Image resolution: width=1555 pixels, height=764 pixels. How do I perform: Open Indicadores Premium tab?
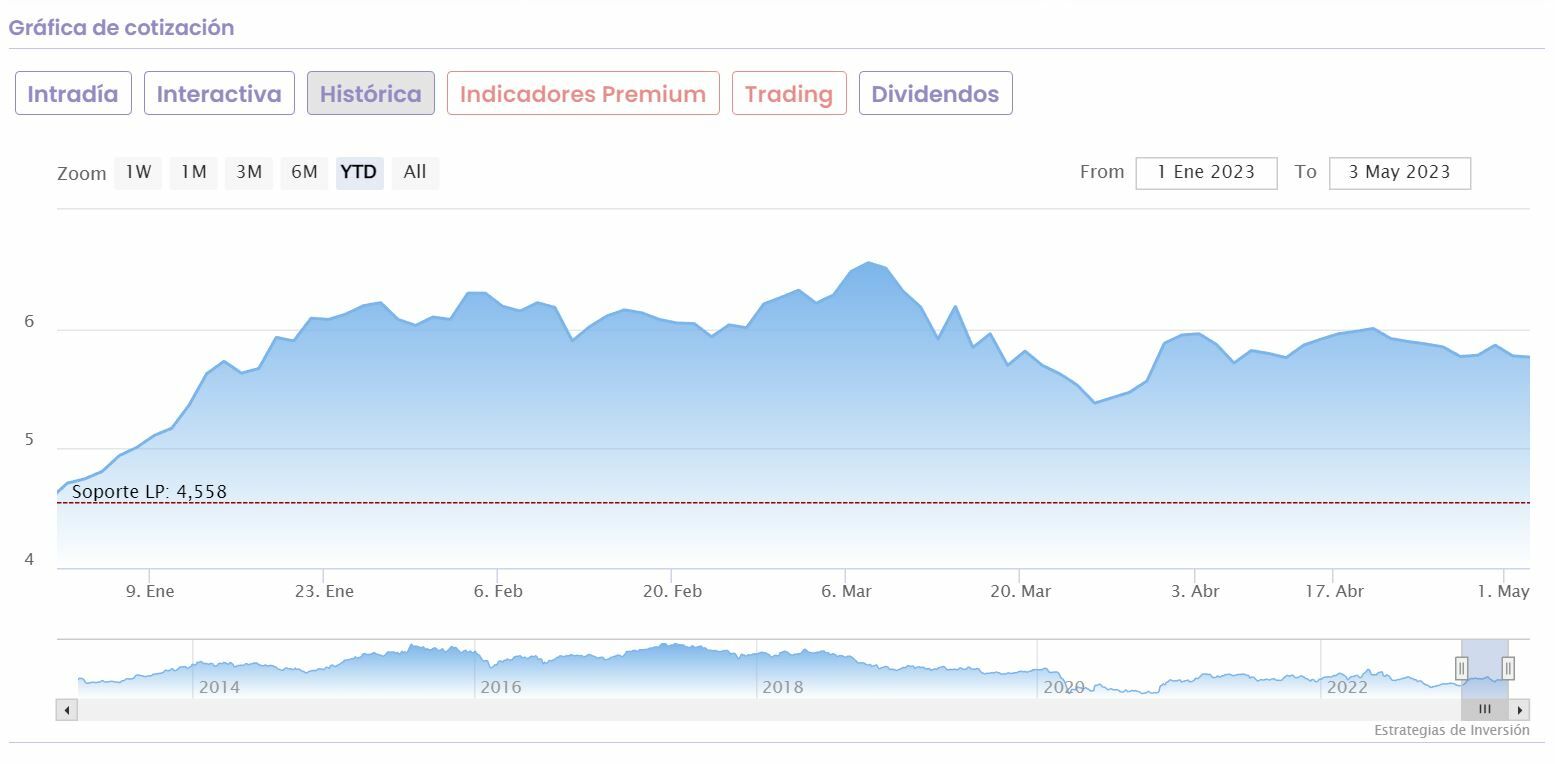583,94
